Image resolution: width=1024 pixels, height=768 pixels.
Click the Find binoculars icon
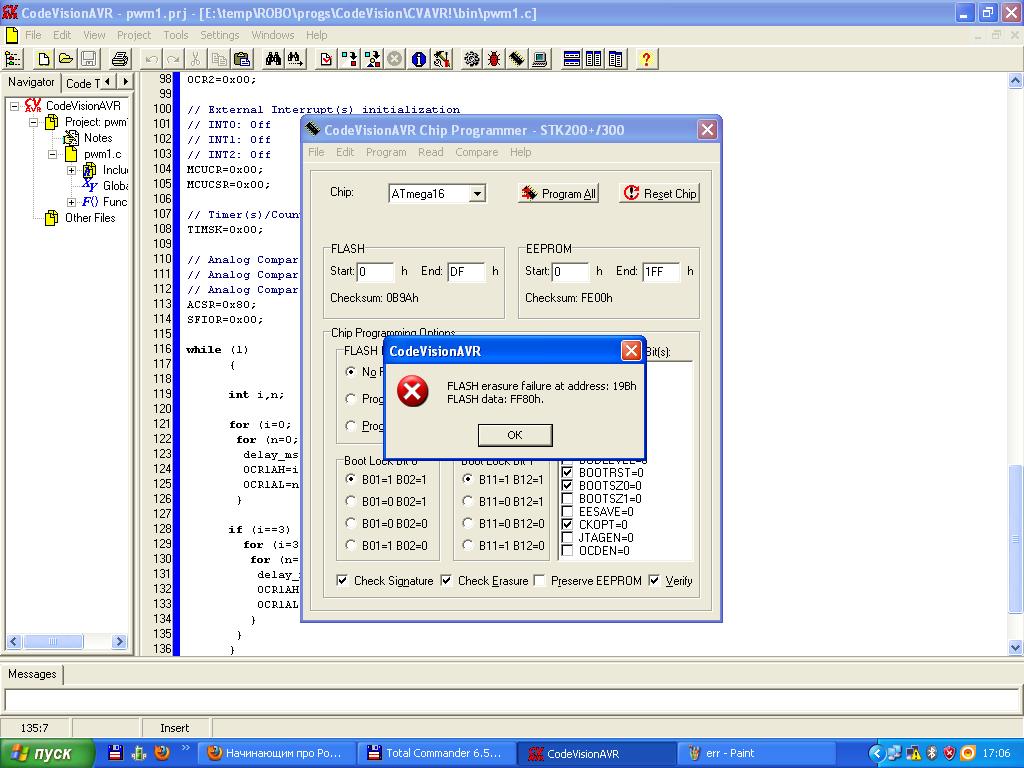[x=273, y=59]
